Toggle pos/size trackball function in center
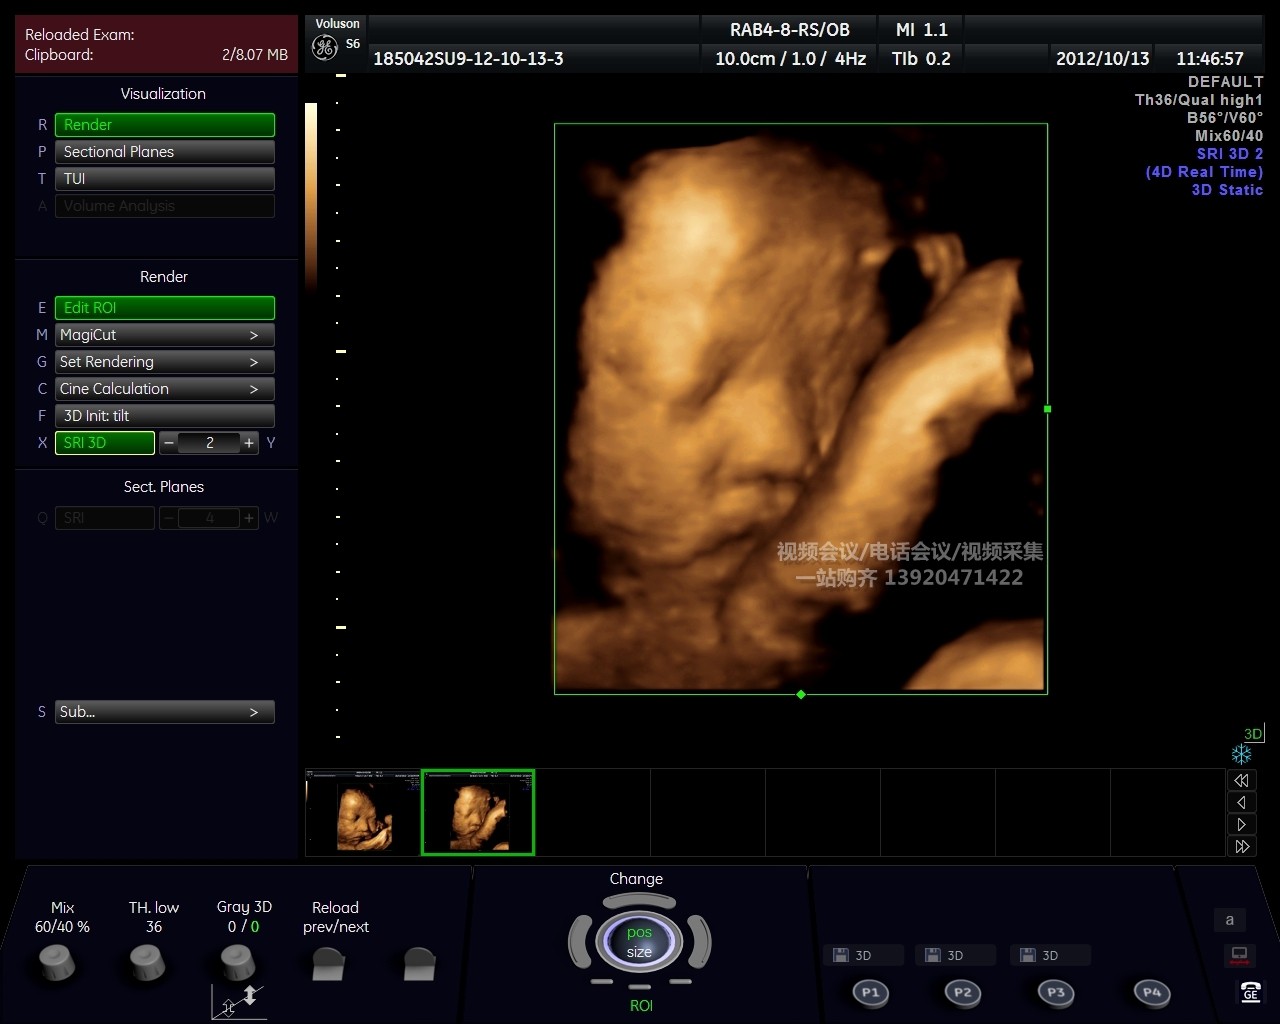Viewport: 1280px width, 1024px height. coord(639,942)
